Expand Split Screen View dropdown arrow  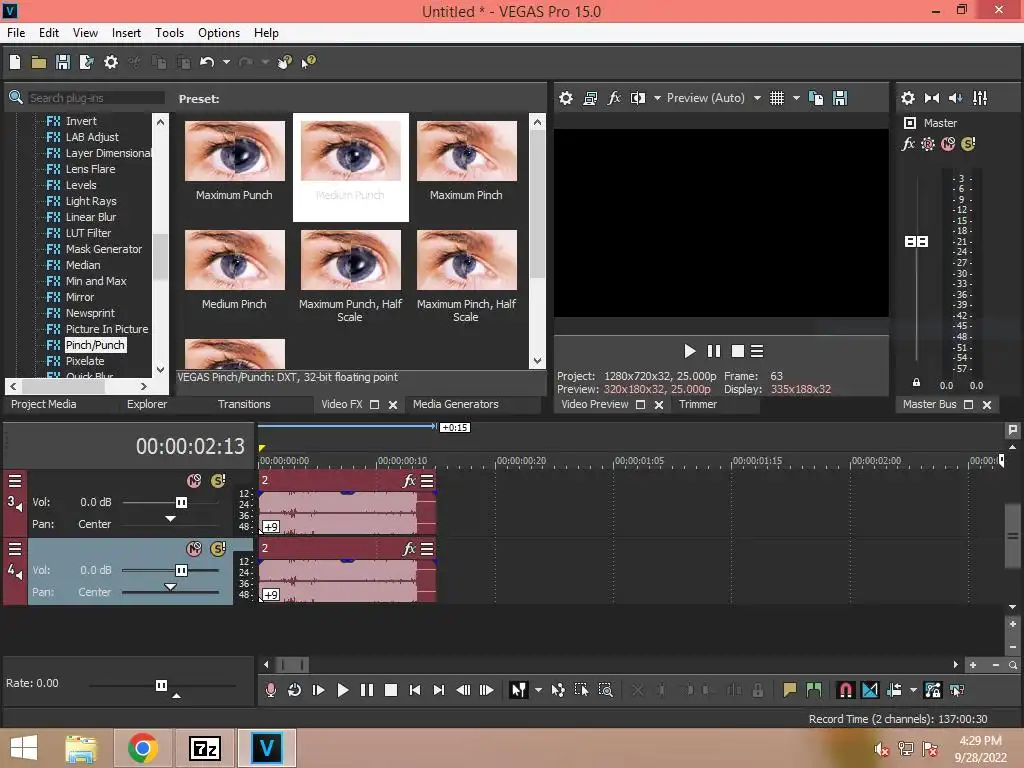click(x=657, y=98)
